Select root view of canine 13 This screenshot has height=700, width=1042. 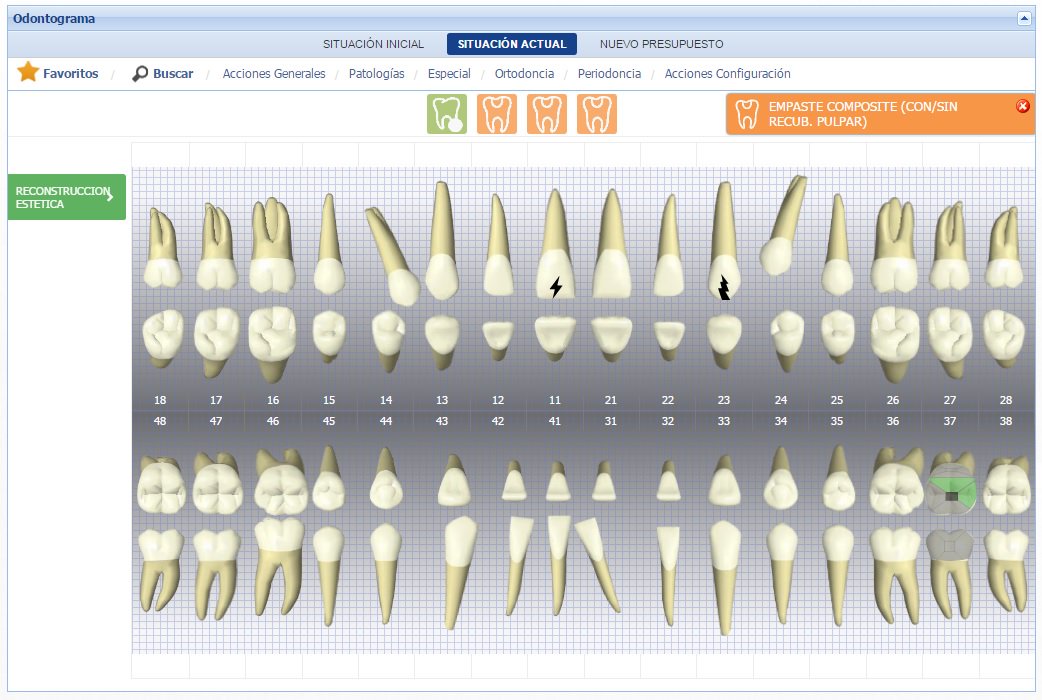[x=442, y=240]
